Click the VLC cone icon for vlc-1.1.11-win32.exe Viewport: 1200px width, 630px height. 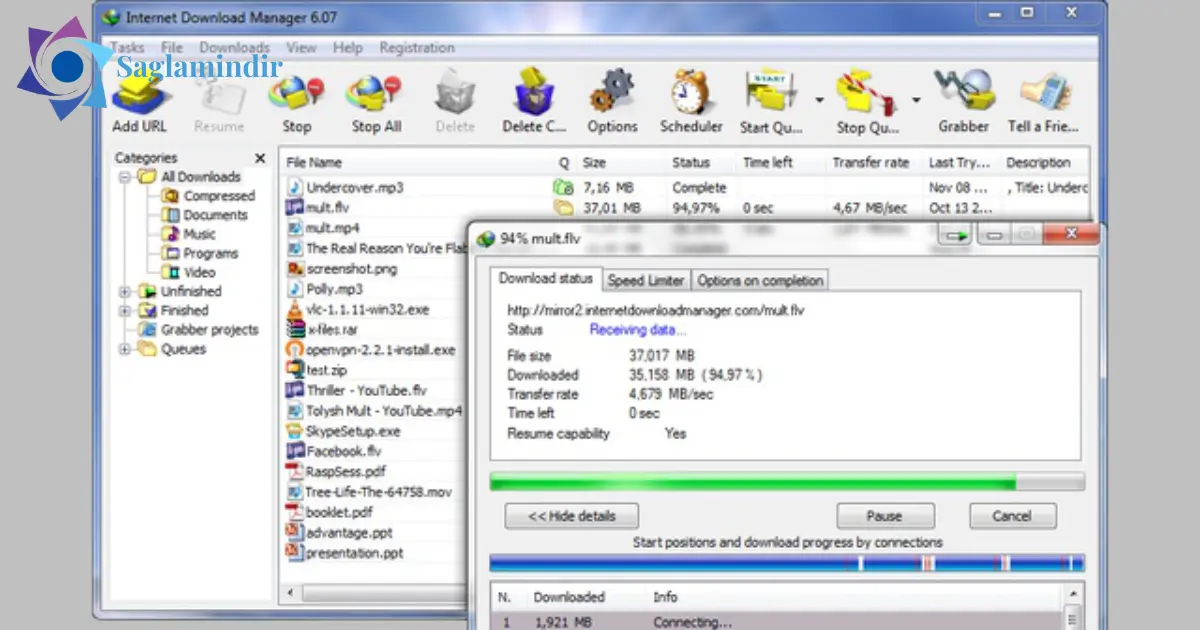tap(295, 310)
